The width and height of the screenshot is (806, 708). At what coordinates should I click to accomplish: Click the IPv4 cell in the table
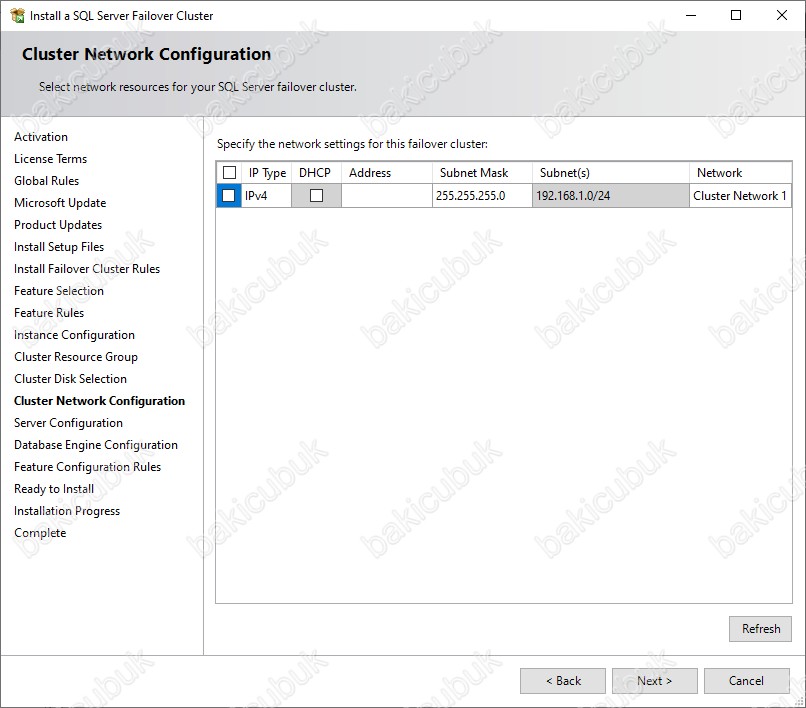pos(266,195)
